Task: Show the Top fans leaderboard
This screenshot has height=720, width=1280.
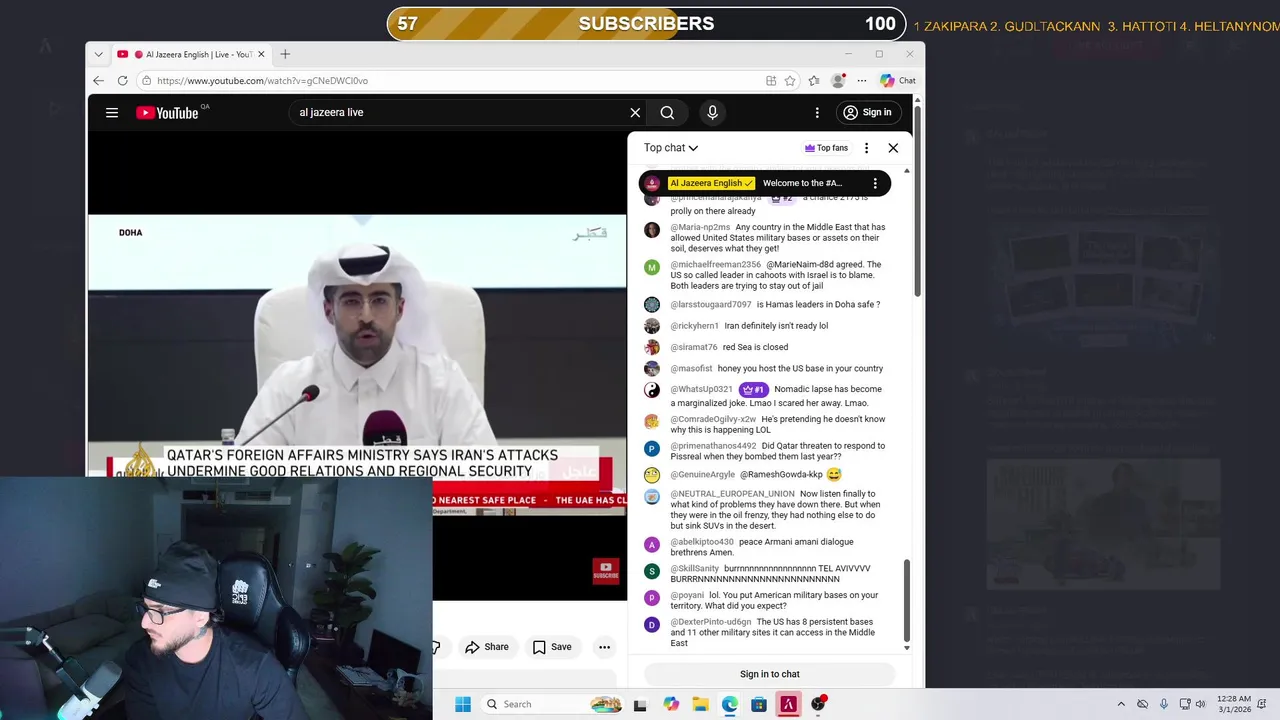Action: point(826,148)
